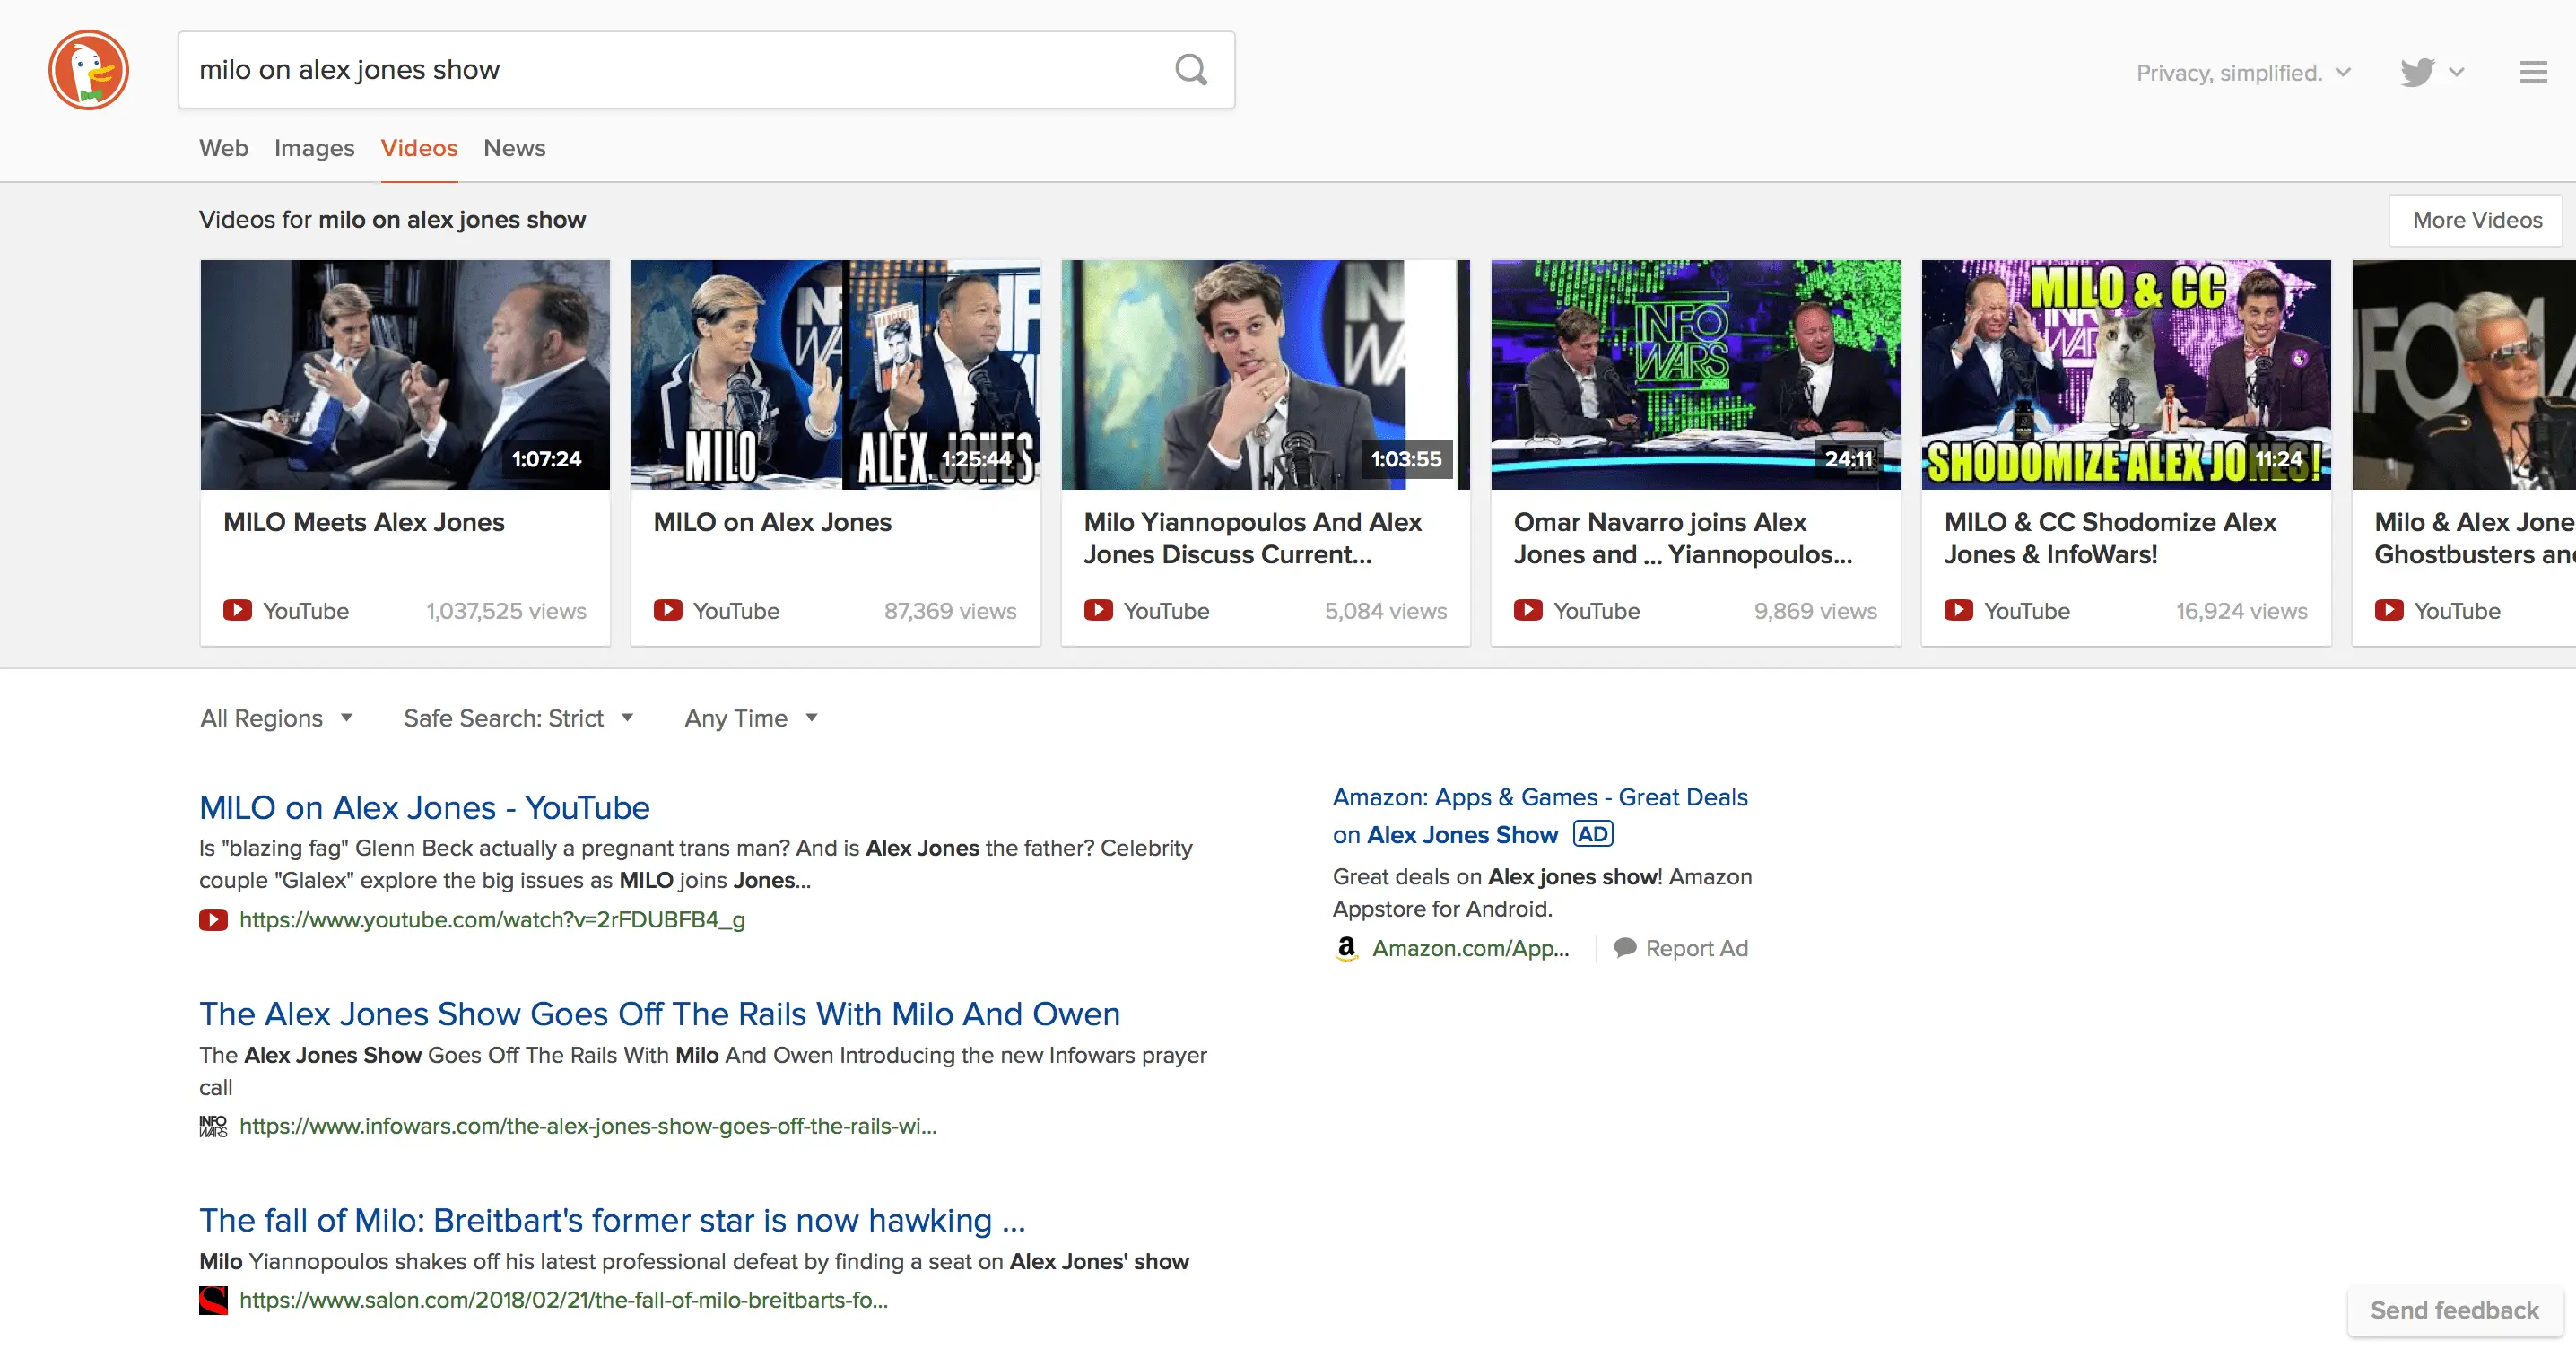This screenshot has height=1349, width=2576.
Task: Click the Infowars favicon beside infowars.com URL
Action: click(x=213, y=1126)
